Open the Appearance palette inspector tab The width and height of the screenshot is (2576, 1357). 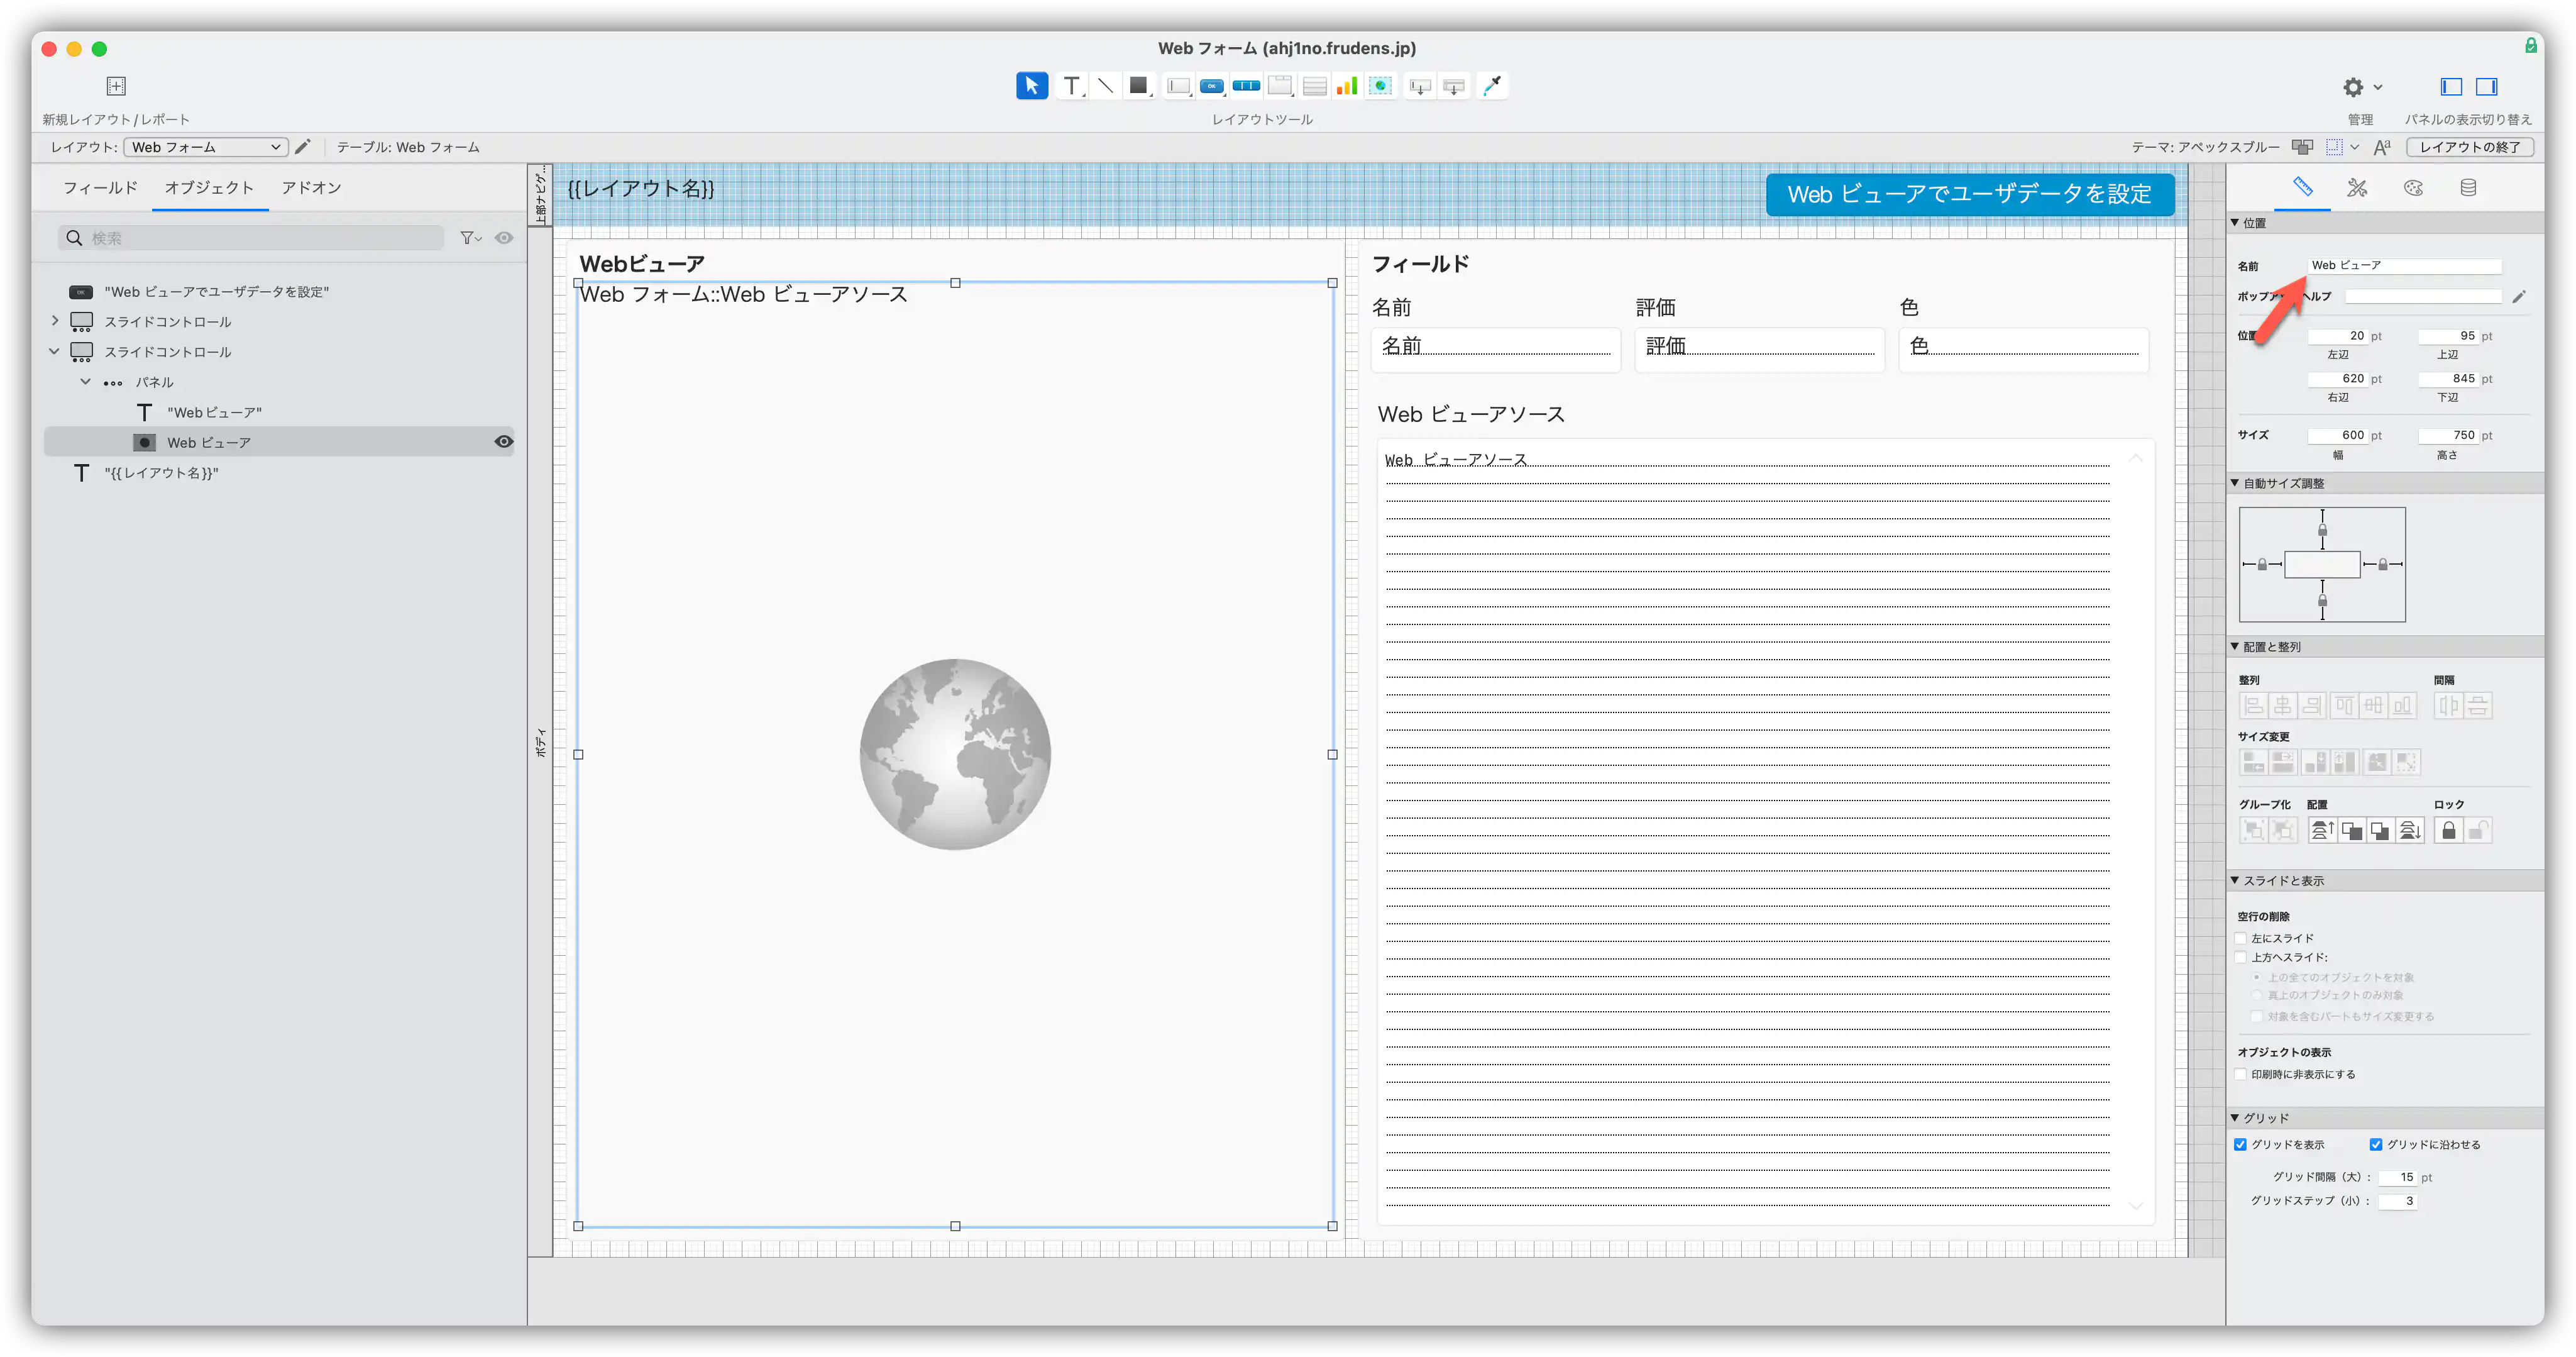point(2413,187)
